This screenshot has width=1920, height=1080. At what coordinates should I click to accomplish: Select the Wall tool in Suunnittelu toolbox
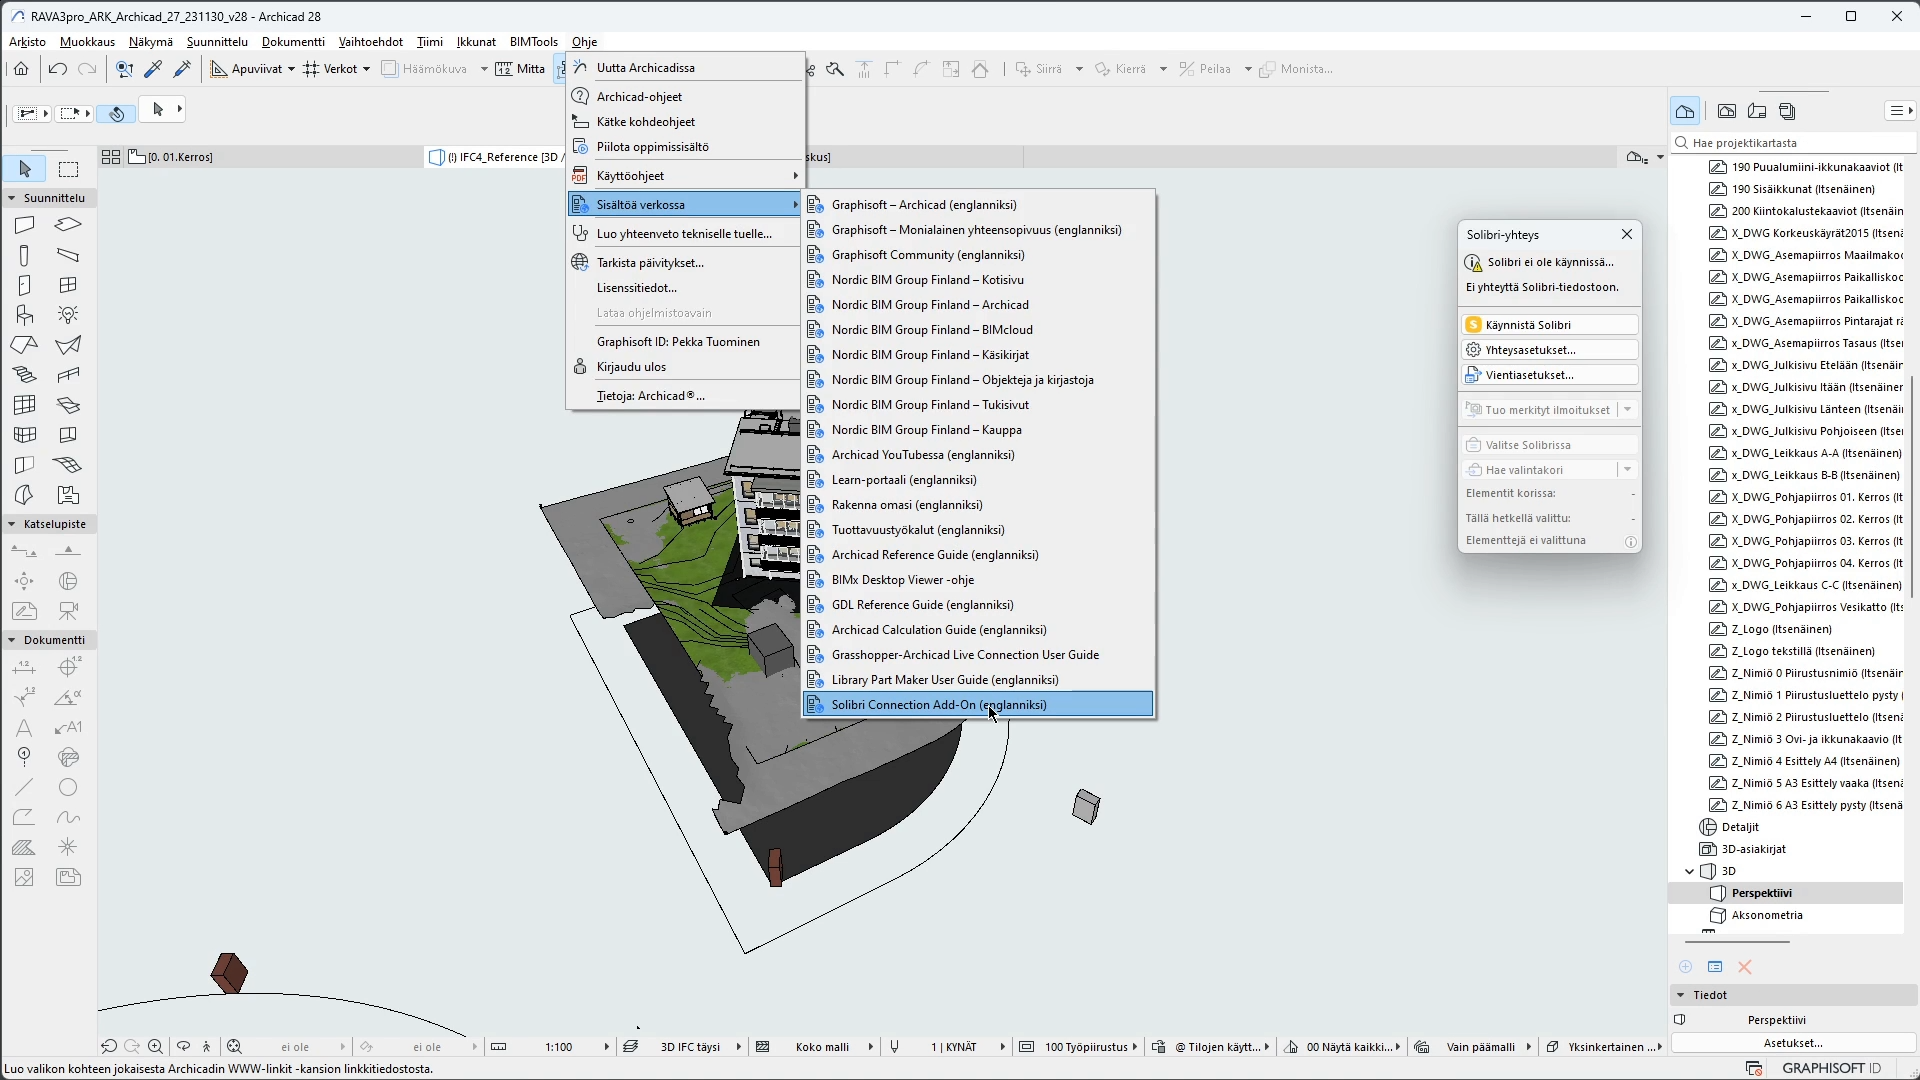click(x=24, y=225)
